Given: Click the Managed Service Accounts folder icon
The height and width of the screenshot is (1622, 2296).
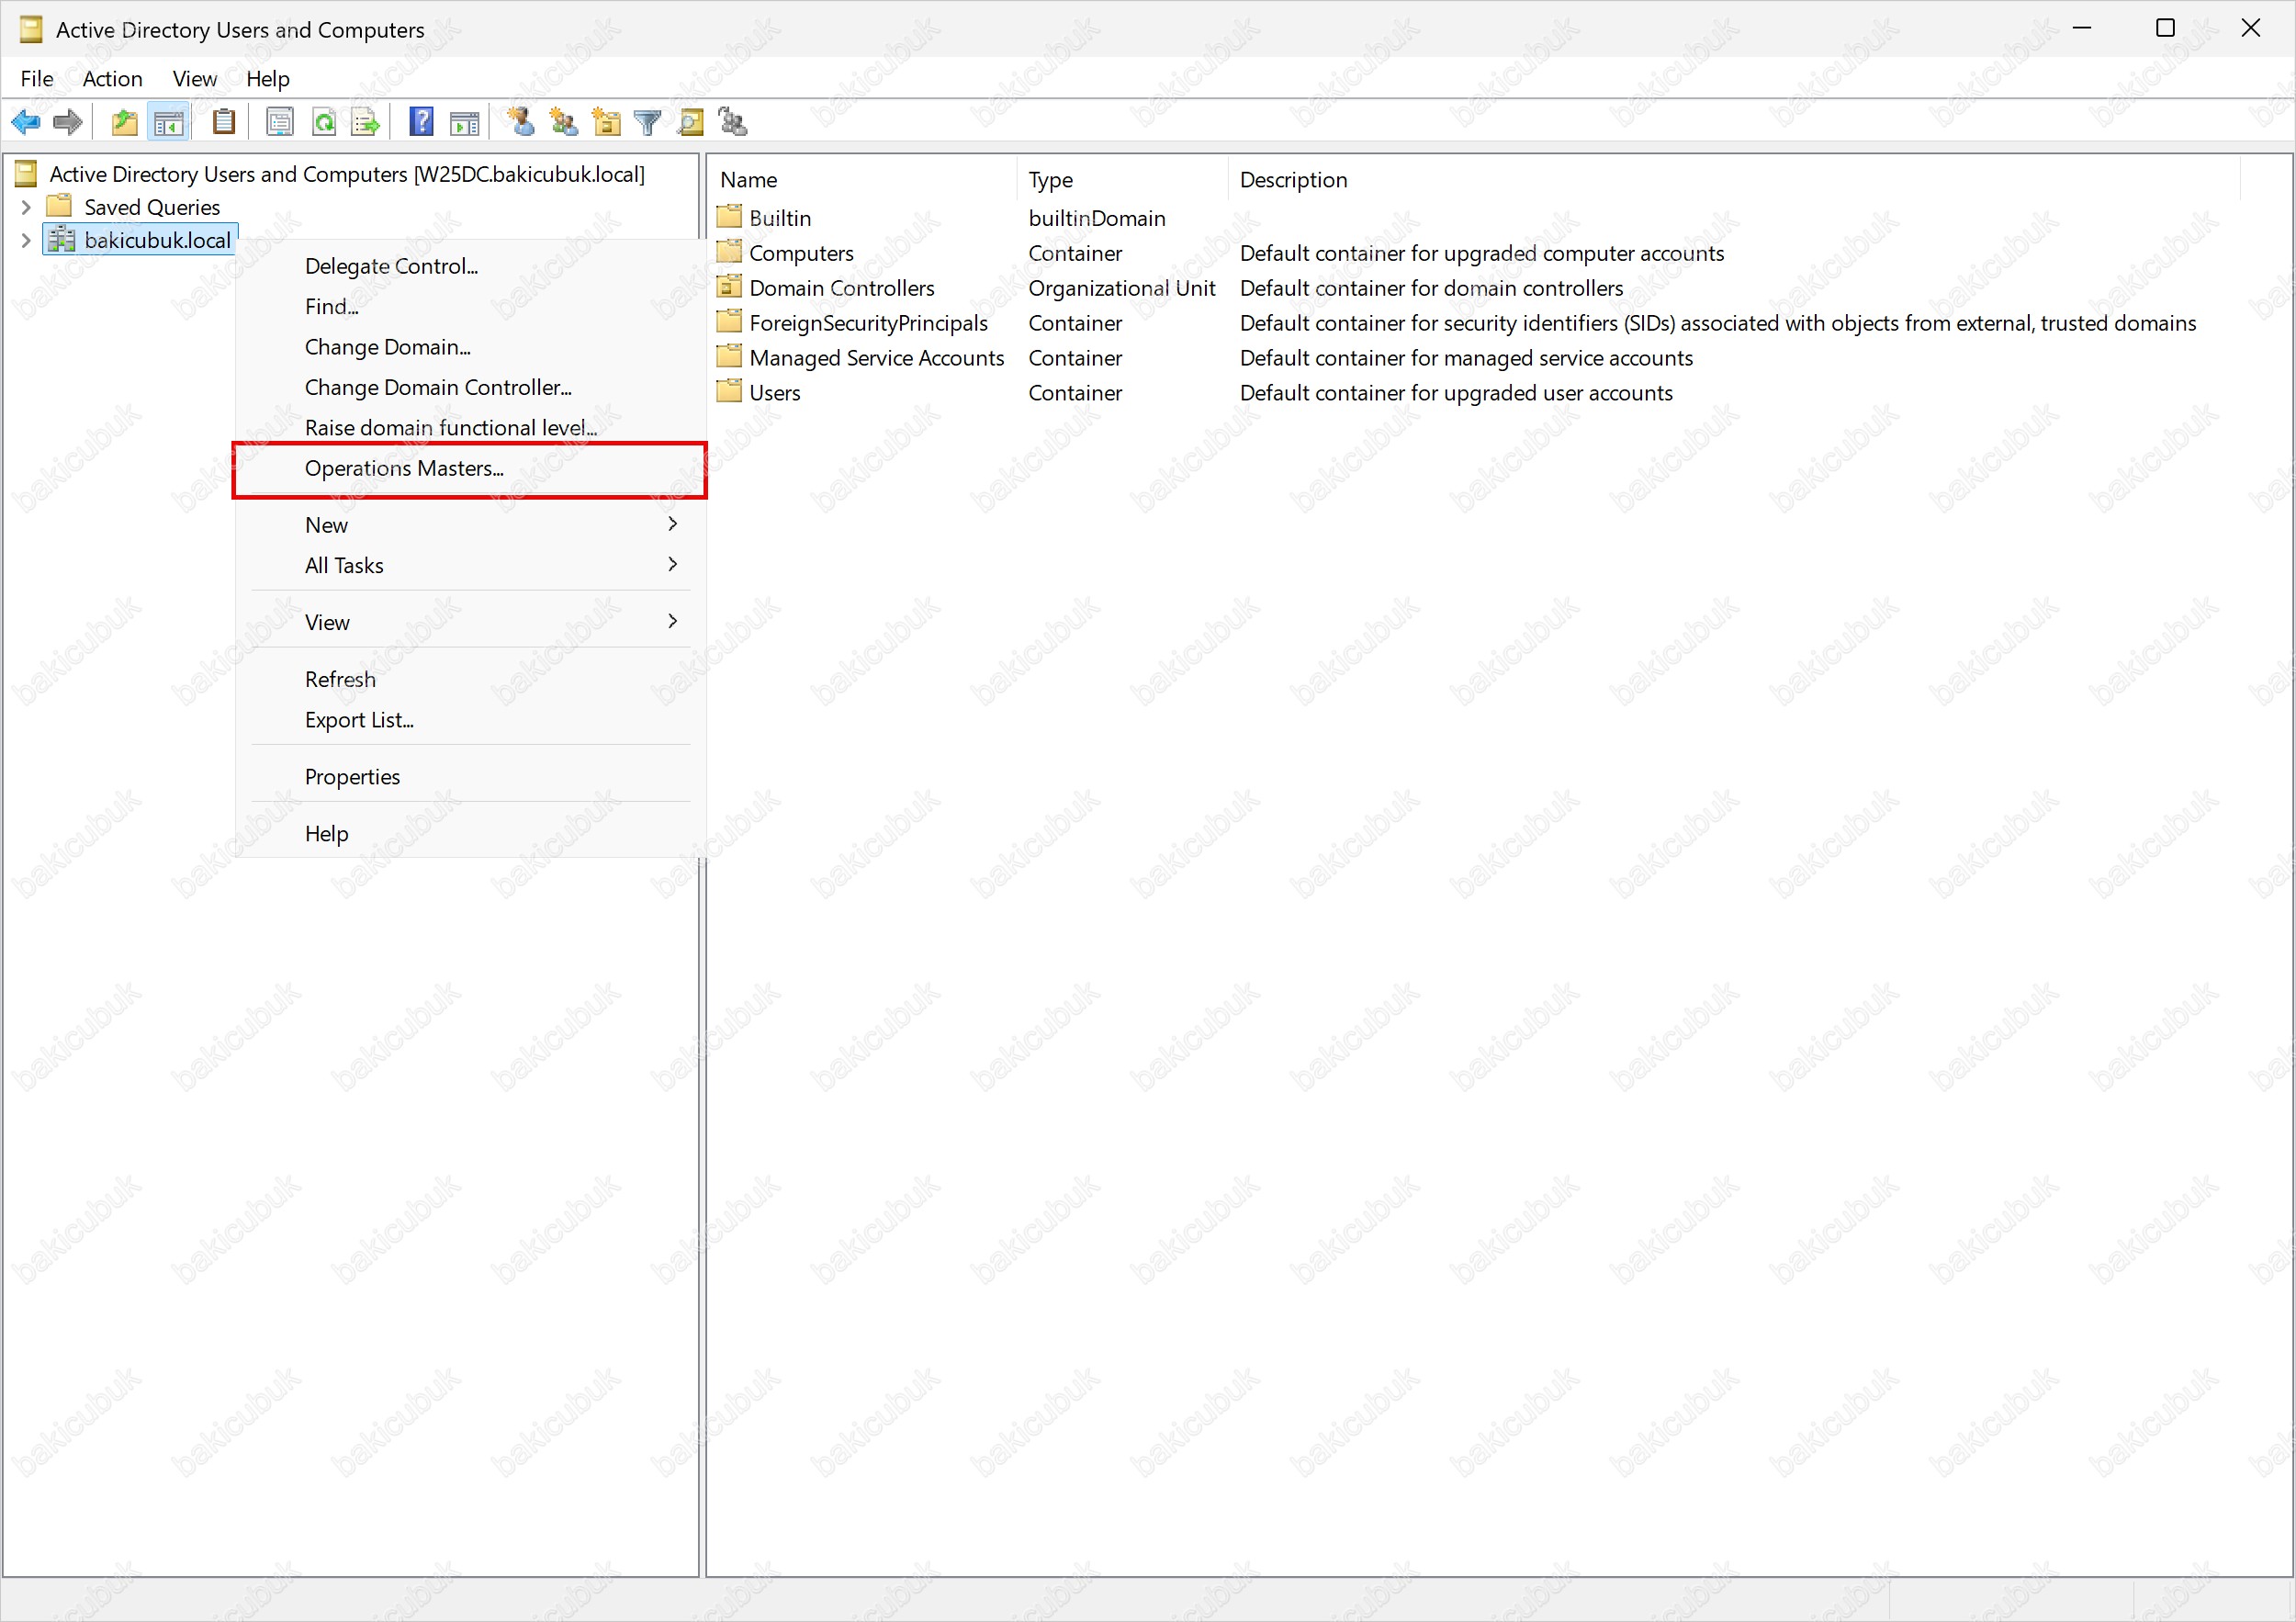Looking at the screenshot, I should pos(730,357).
